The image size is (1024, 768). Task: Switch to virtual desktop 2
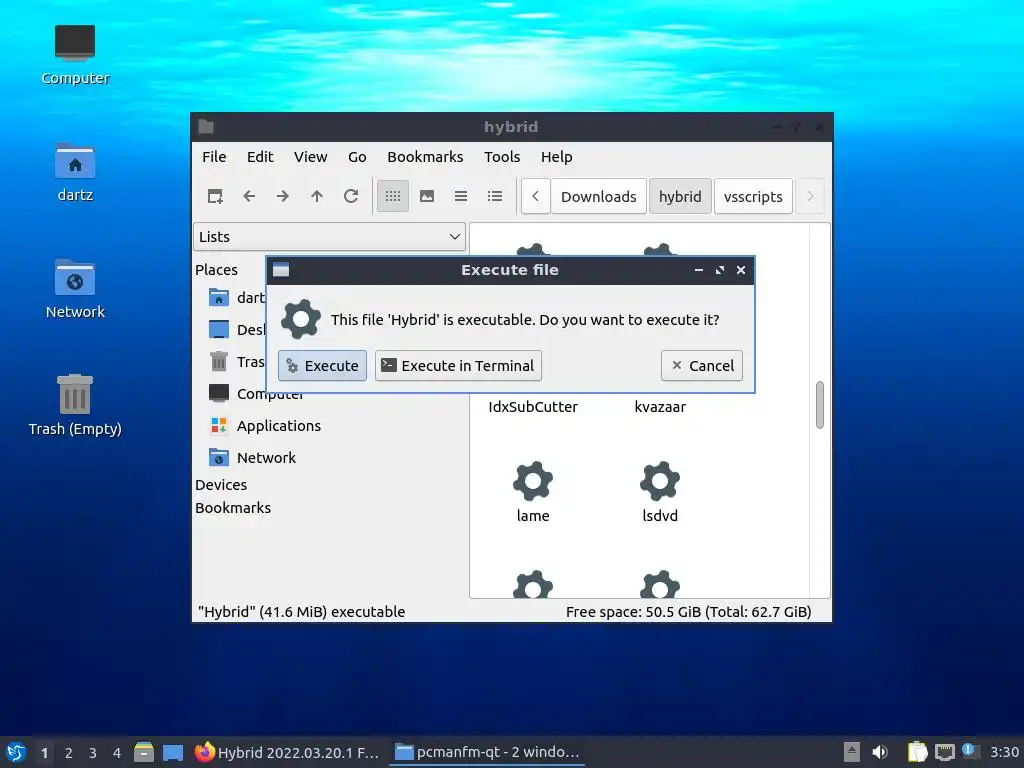tap(69, 753)
